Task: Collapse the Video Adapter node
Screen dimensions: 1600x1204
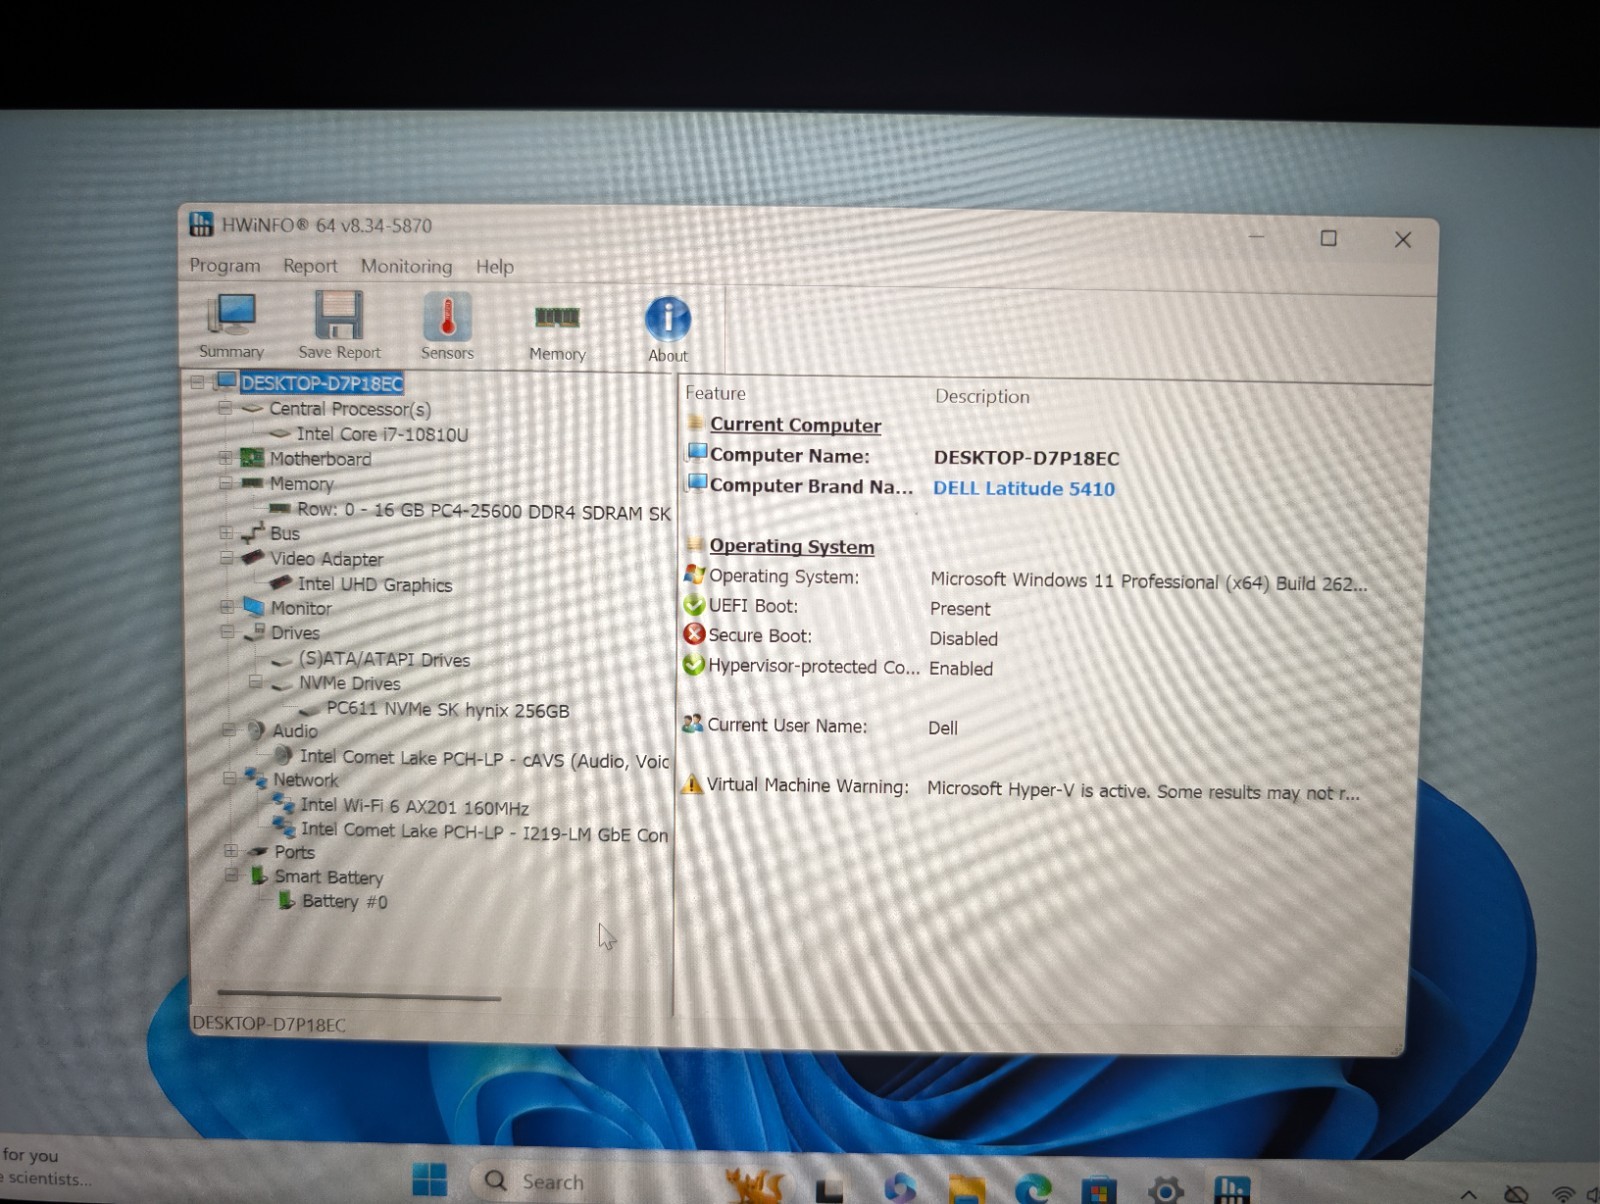Action: click(x=227, y=557)
